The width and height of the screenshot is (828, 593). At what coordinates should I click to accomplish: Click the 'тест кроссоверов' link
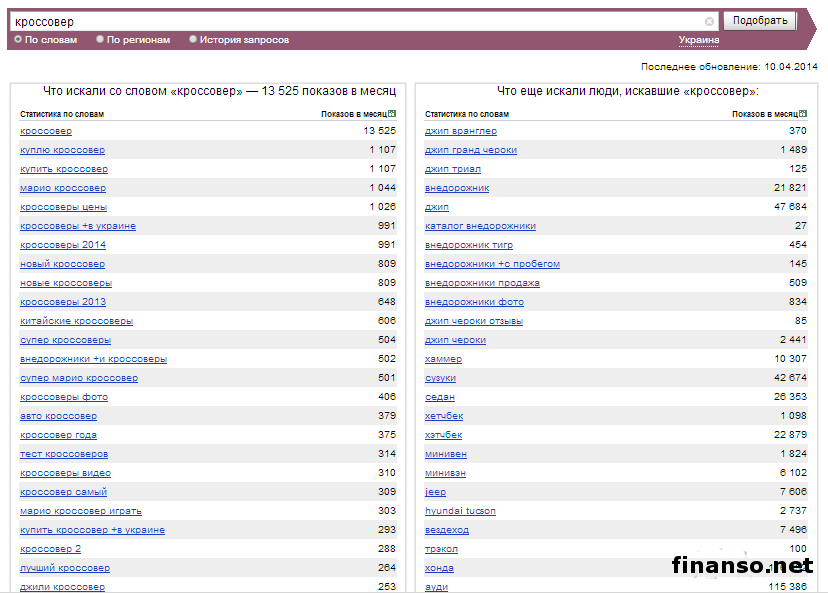(x=64, y=454)
